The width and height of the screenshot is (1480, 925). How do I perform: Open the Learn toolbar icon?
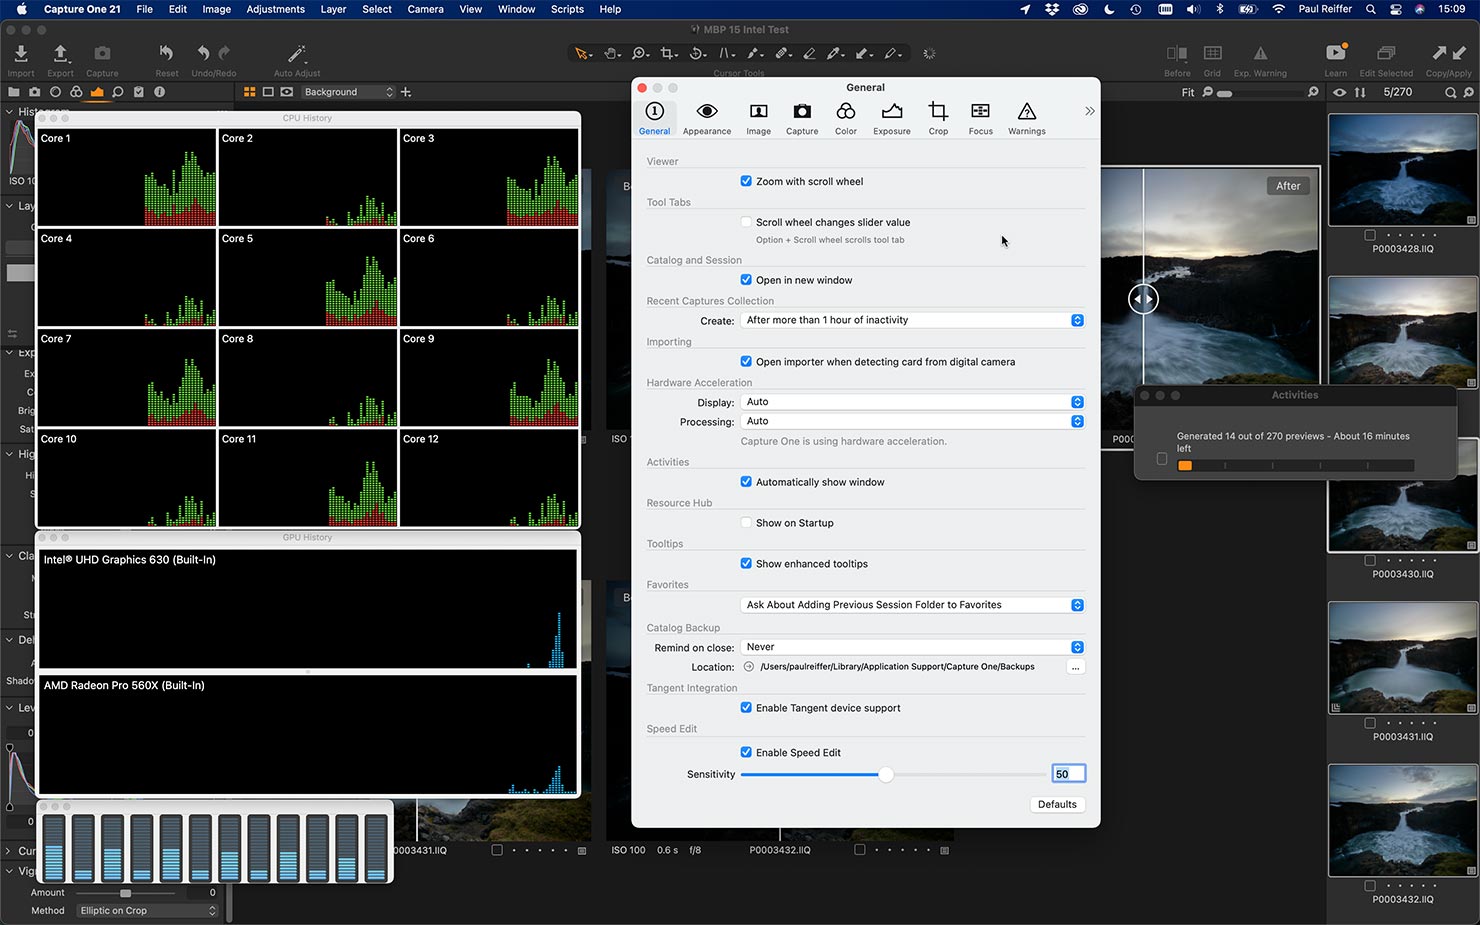(1336, 53)
